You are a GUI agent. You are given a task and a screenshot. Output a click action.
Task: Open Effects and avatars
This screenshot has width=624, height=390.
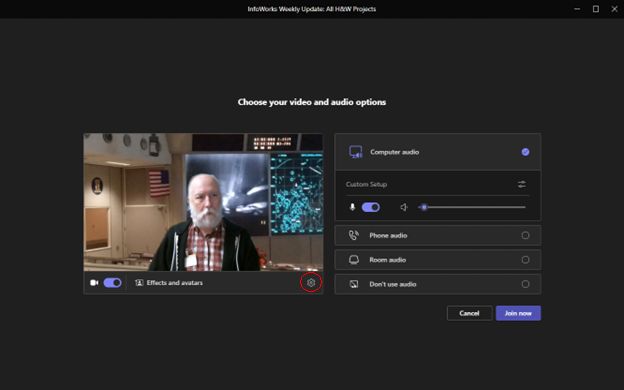(169, 283)
